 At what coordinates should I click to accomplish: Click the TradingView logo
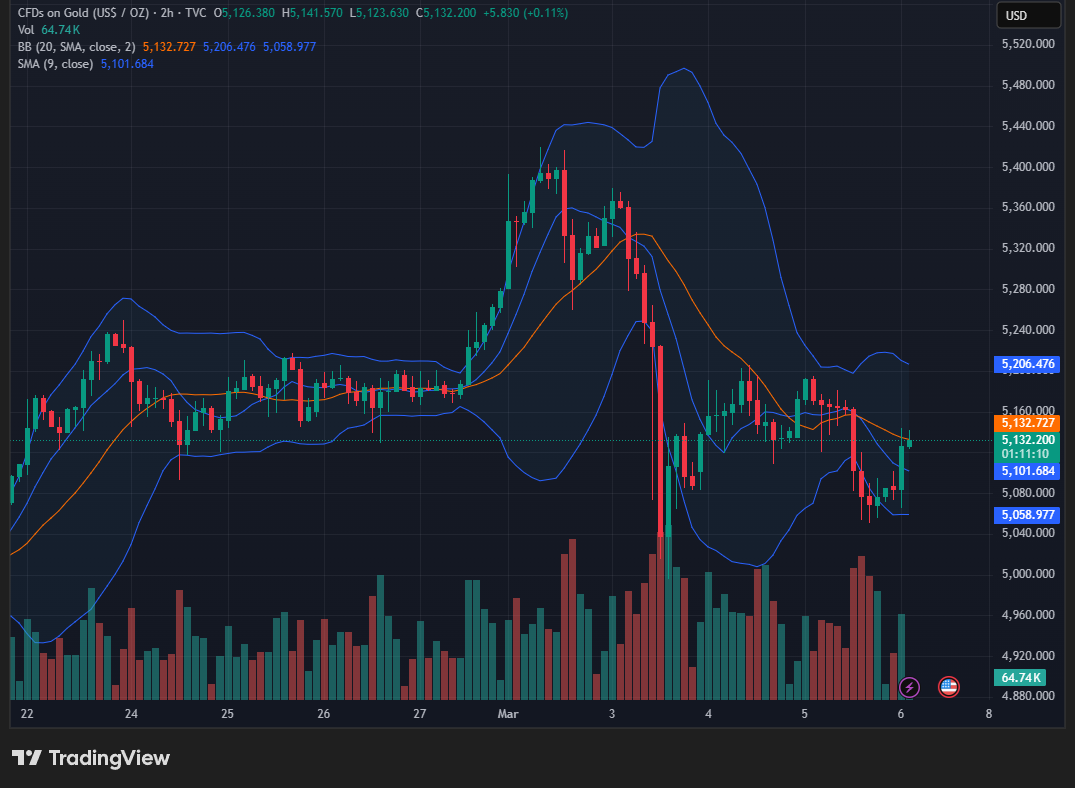click(91, 758)
